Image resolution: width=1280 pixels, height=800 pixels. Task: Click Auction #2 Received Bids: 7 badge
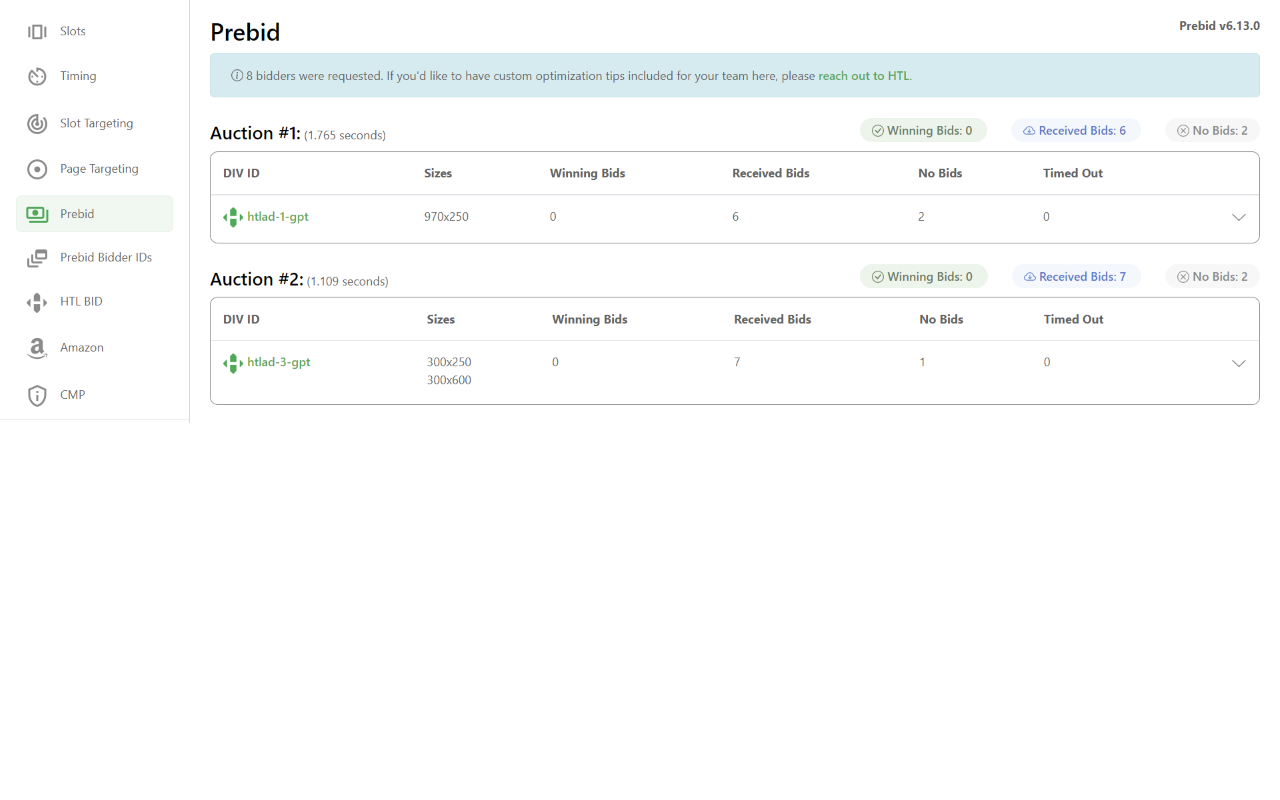[1076, 277]
